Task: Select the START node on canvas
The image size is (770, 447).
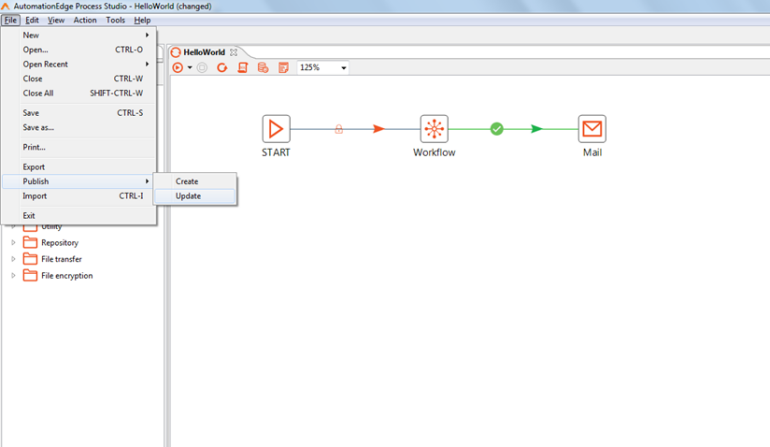Action: [x=276, y=129]
